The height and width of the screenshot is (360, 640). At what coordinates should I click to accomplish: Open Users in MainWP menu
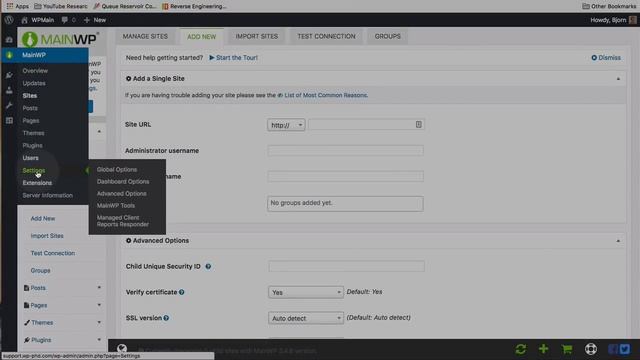click(x=31, y=158)
